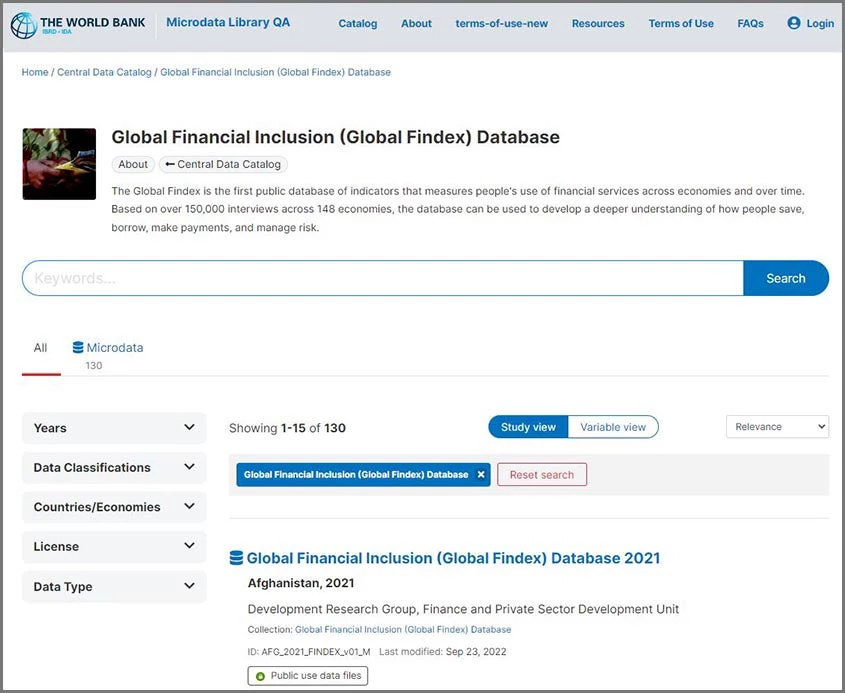This screenshot has width=845, height=693.
Task: Open Global Findex Database 2021 study title
Action: [453, 558]
